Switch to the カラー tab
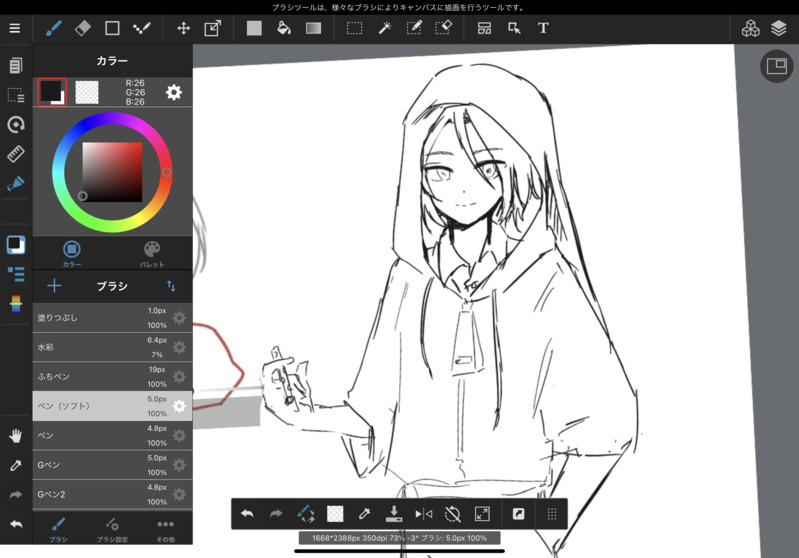 tap(72, 254)
